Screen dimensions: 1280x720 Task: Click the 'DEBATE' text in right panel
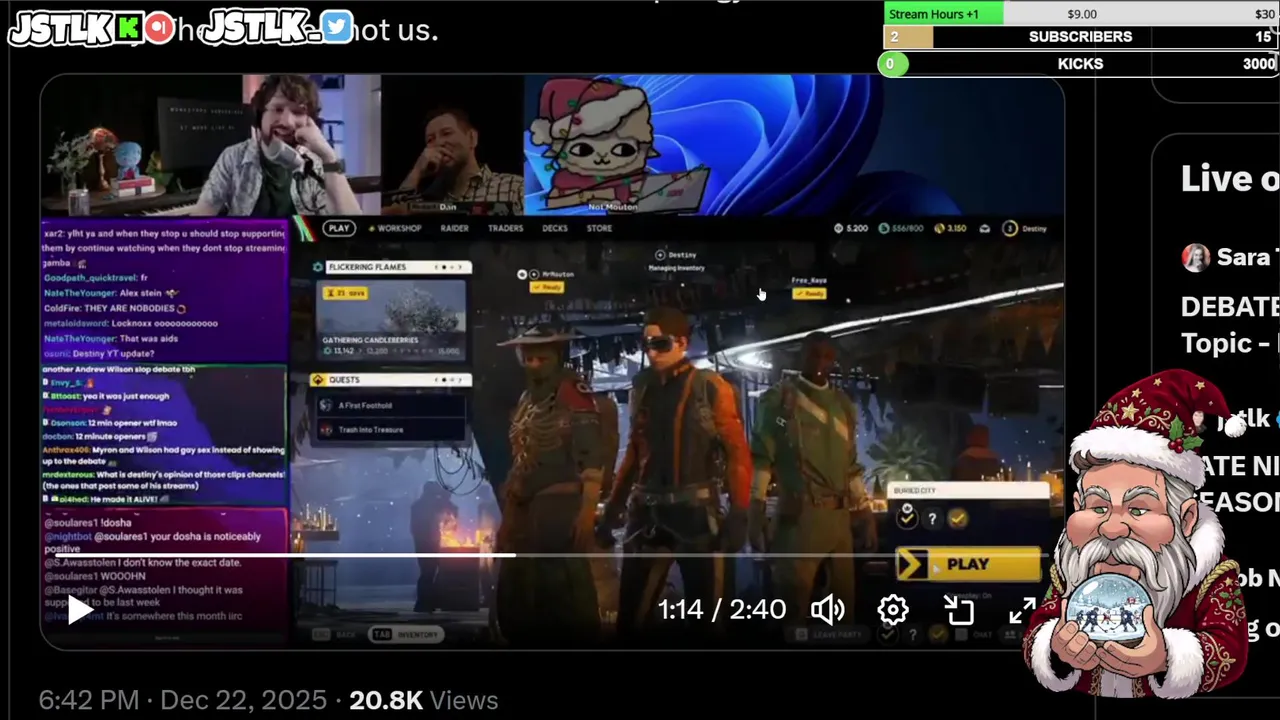(x=1229, y=307)
